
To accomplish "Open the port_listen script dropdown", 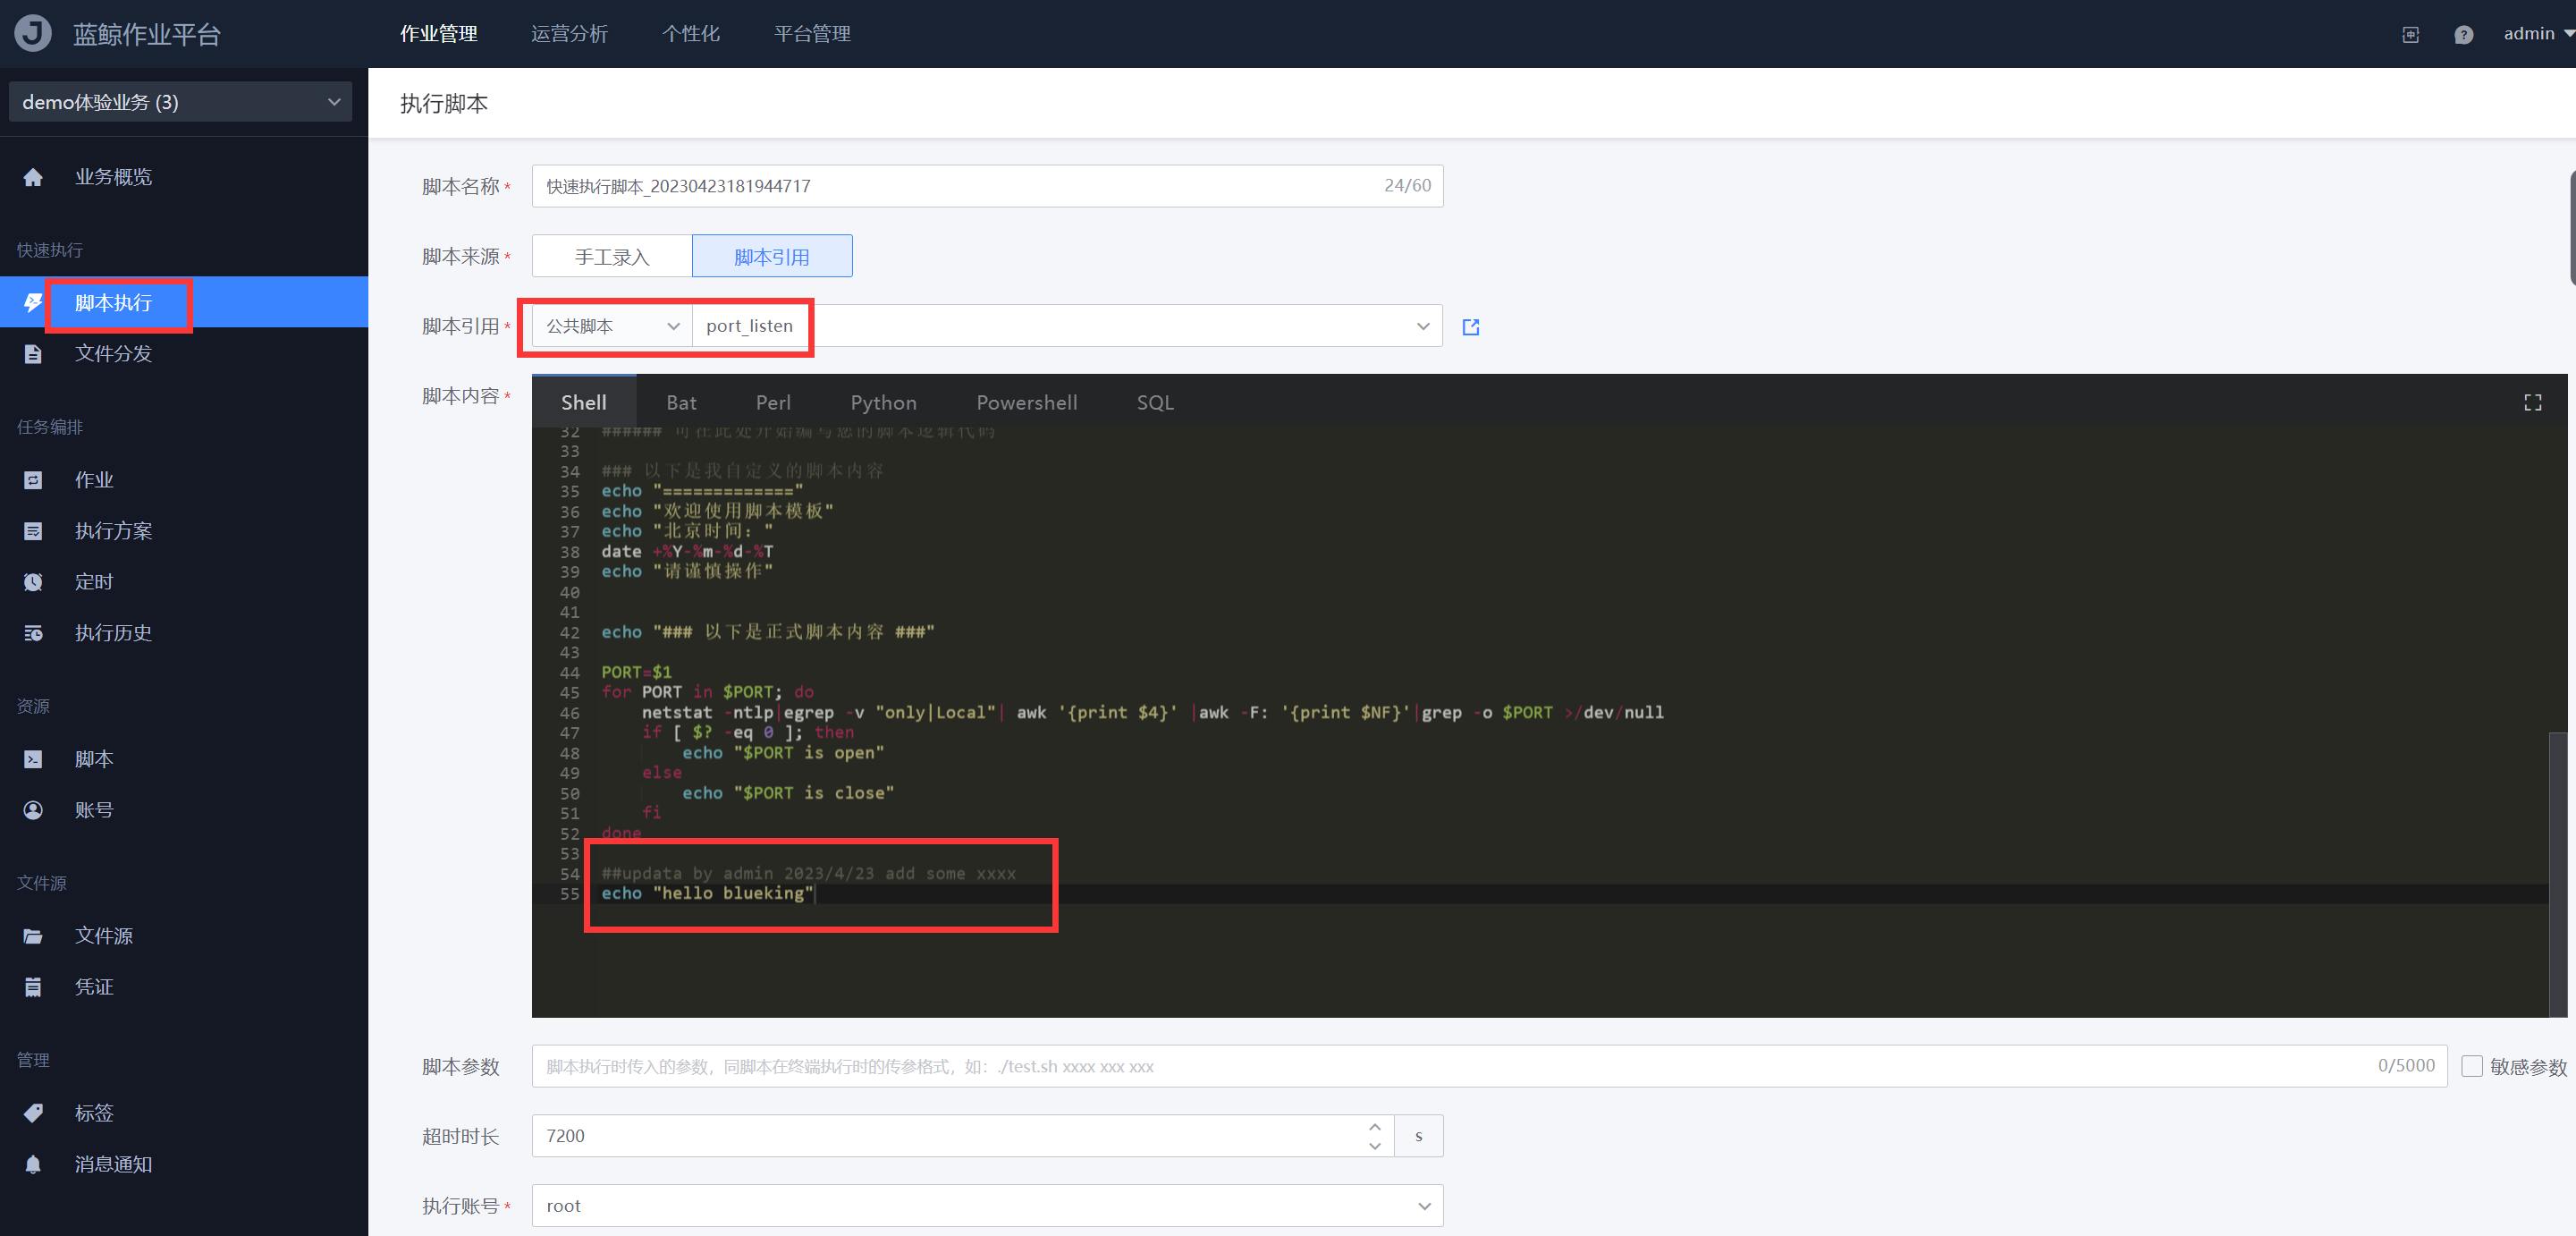I will (x=1067, y=326).
